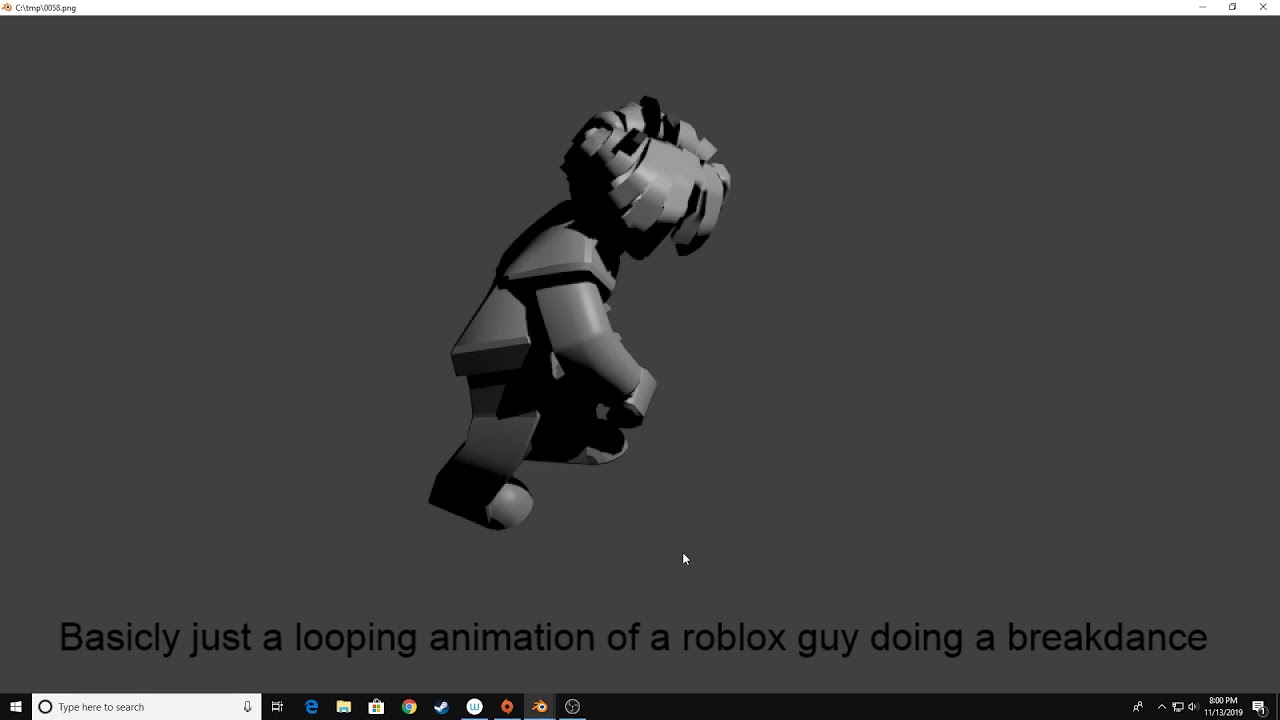Open the OBS Studio taskbar icon
Viewport: 1280px width, 720px height.
coord(572,707)
